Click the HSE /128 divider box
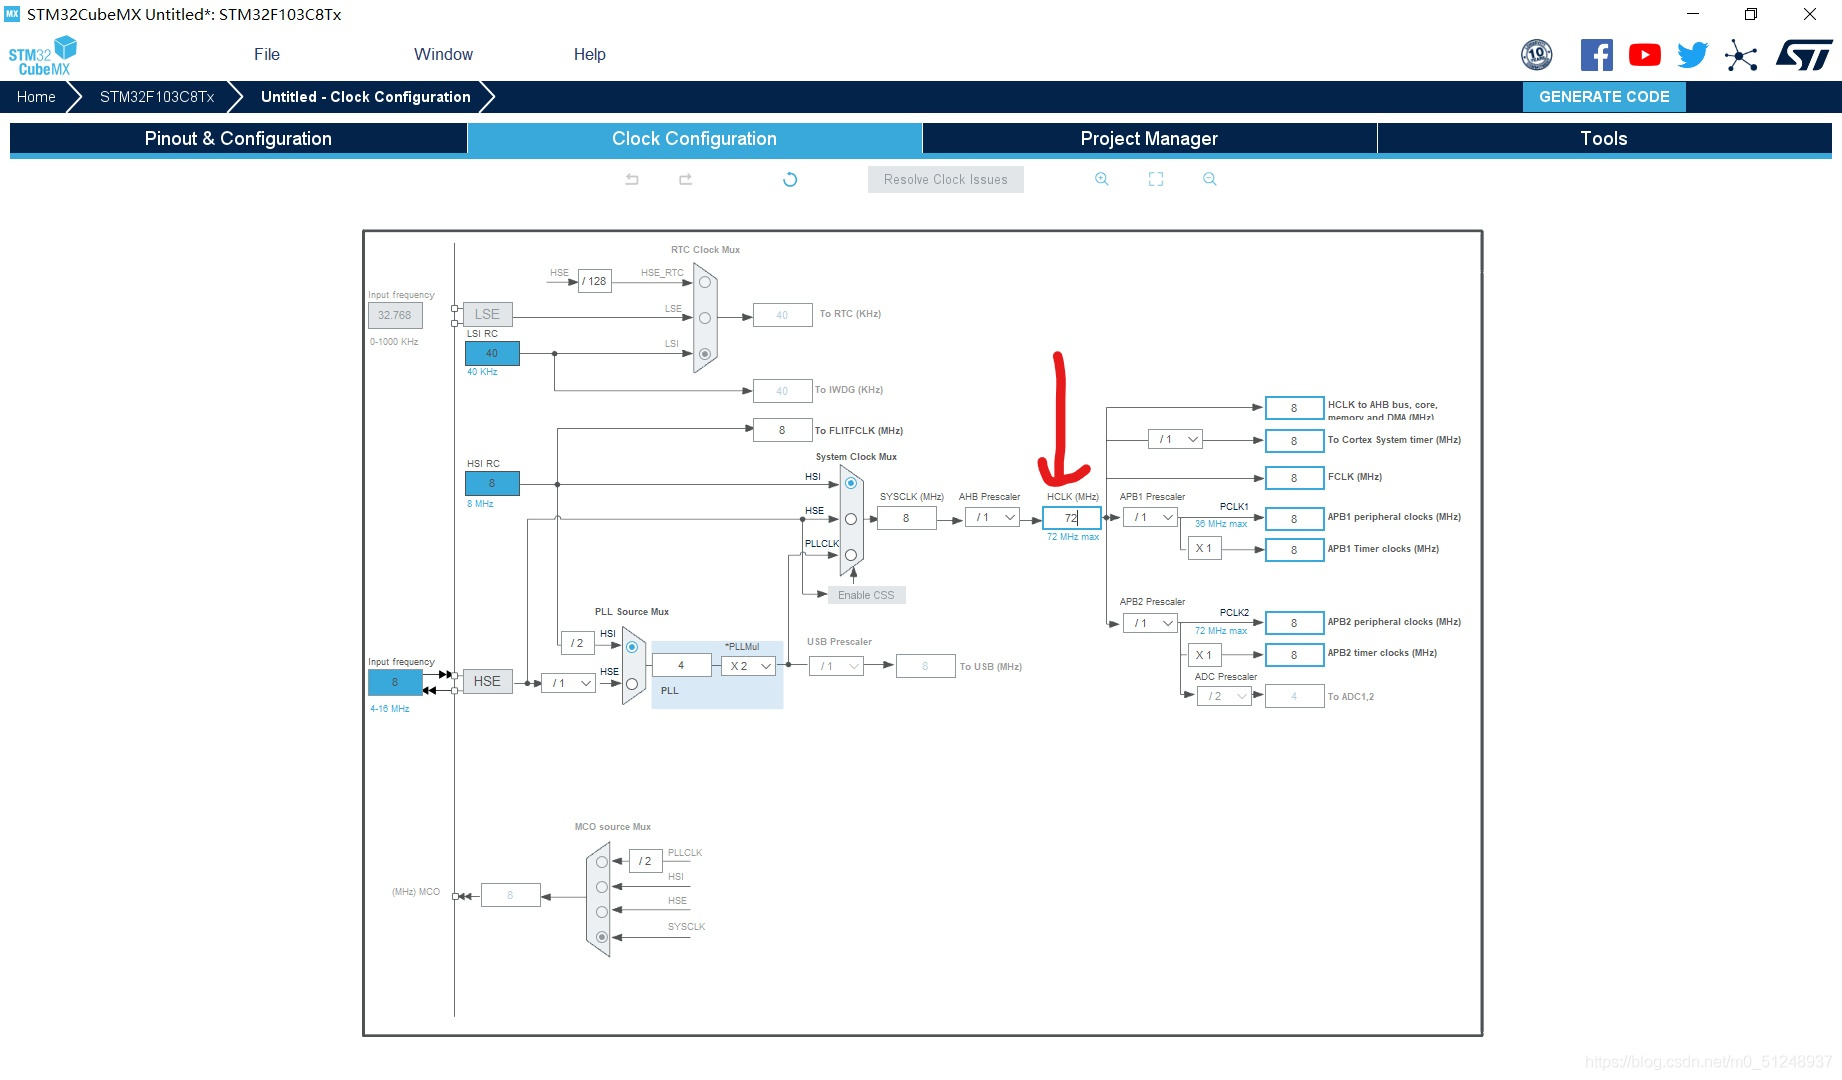1842x1080 pixels. point(595,281)
